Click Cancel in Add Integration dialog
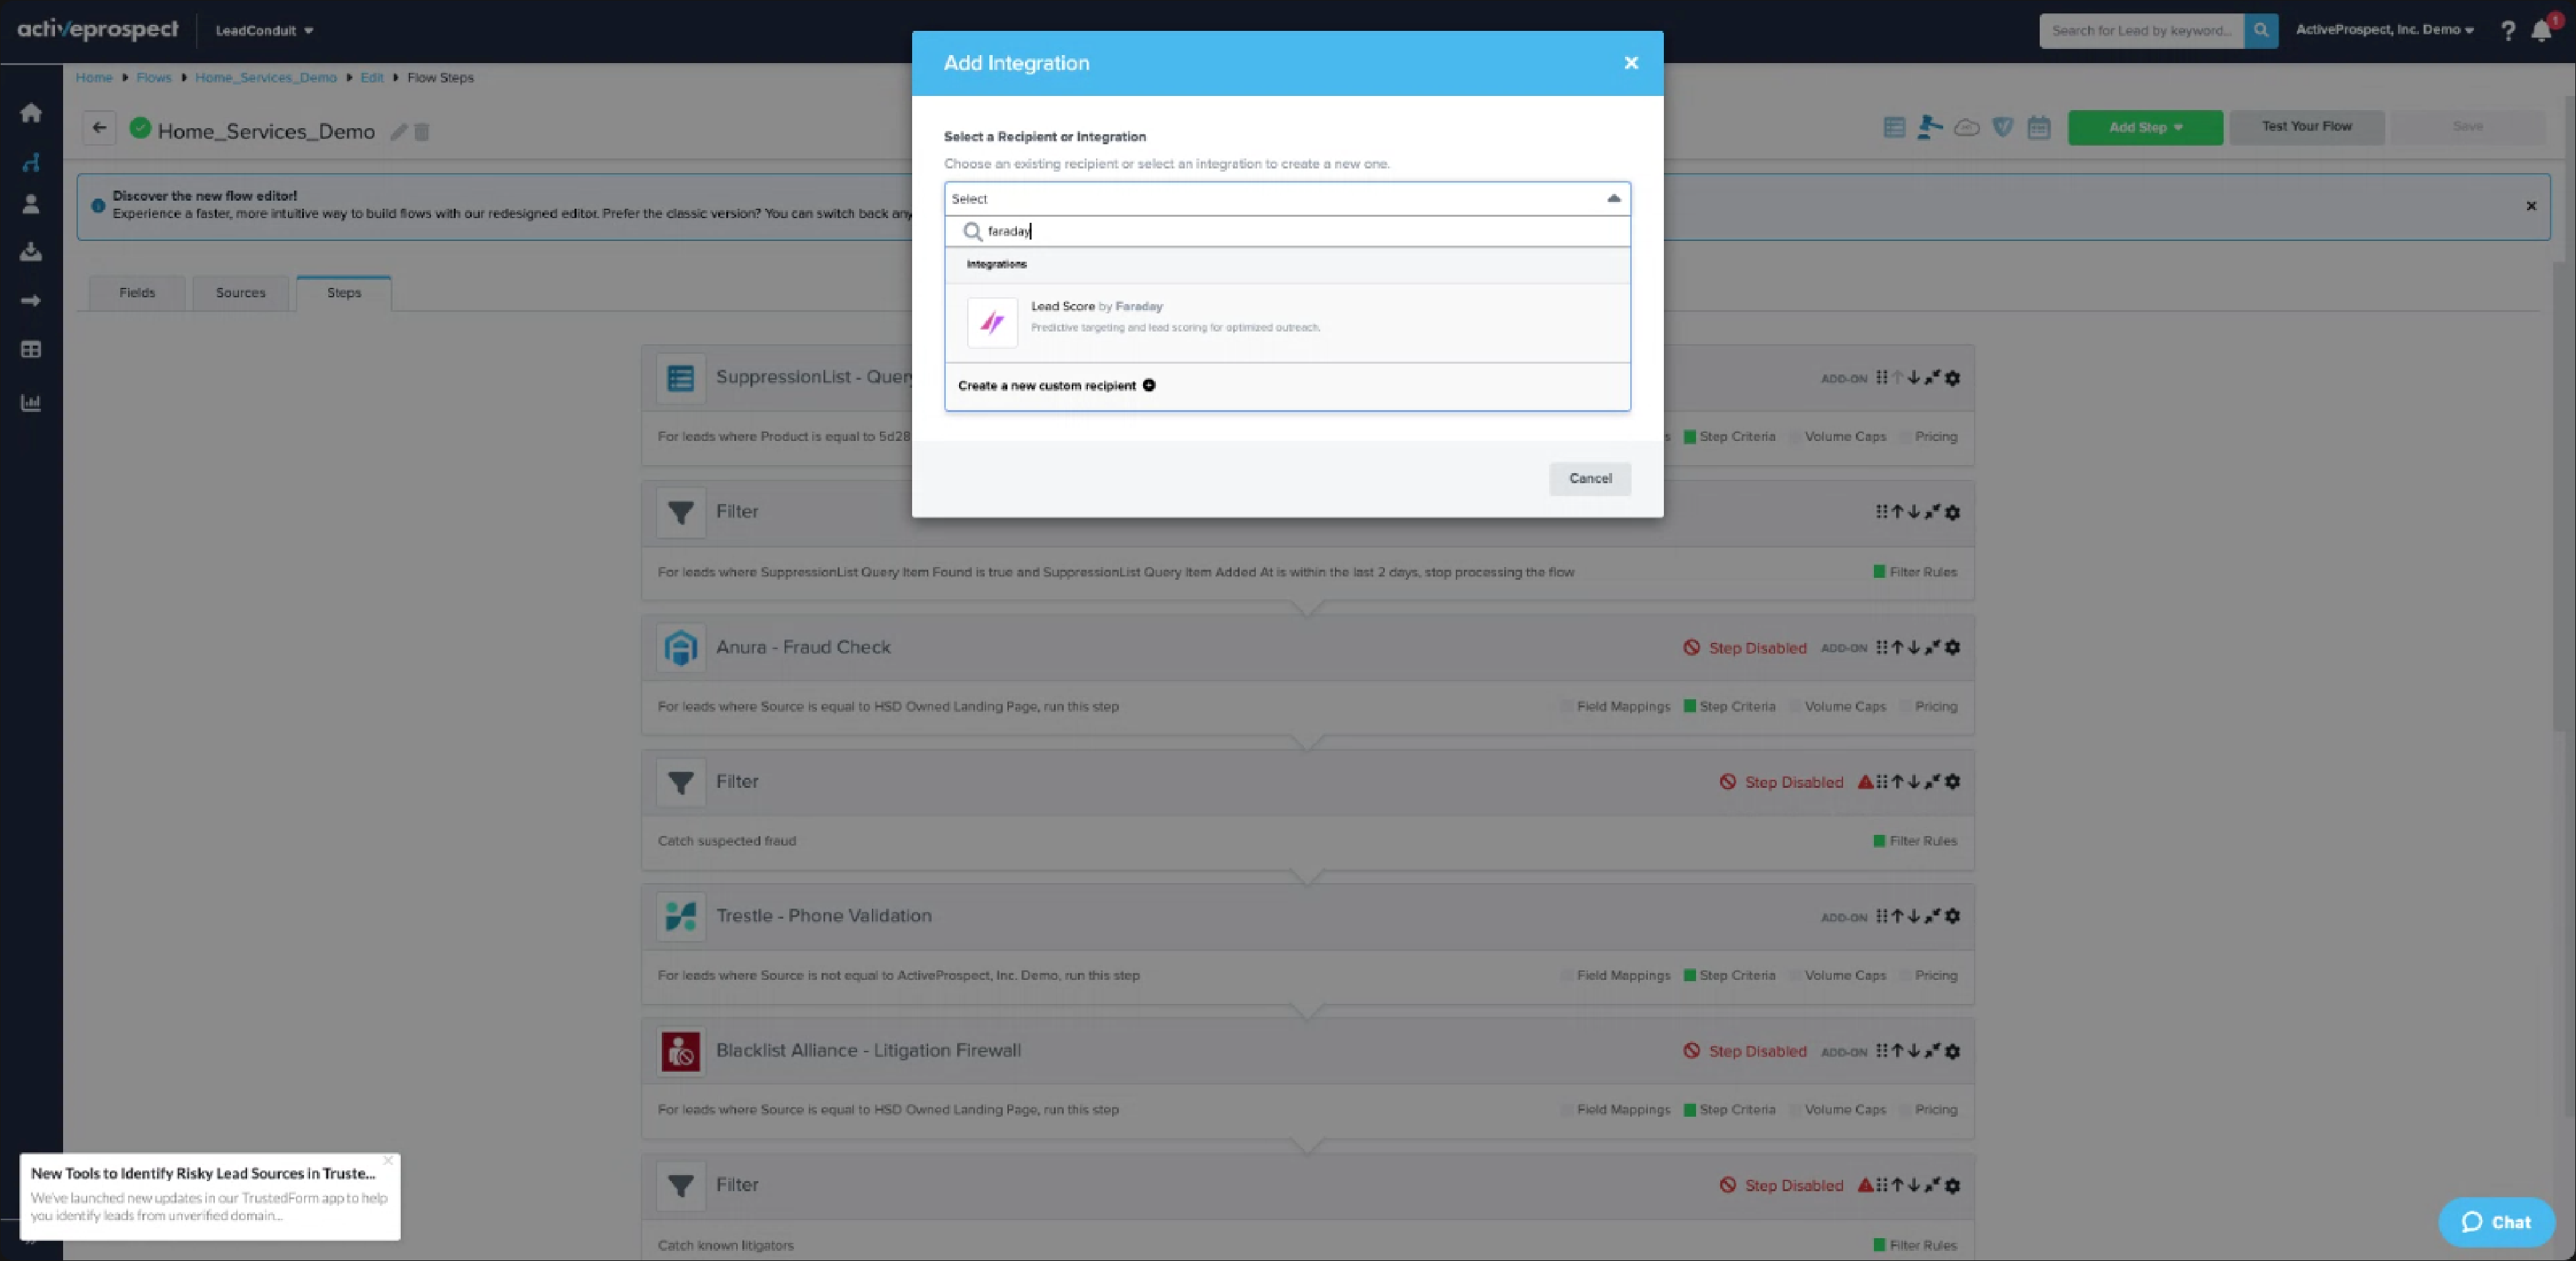Image resolution: width=2576 pixels, height=1261 pixels. [x=1589, y=479]
